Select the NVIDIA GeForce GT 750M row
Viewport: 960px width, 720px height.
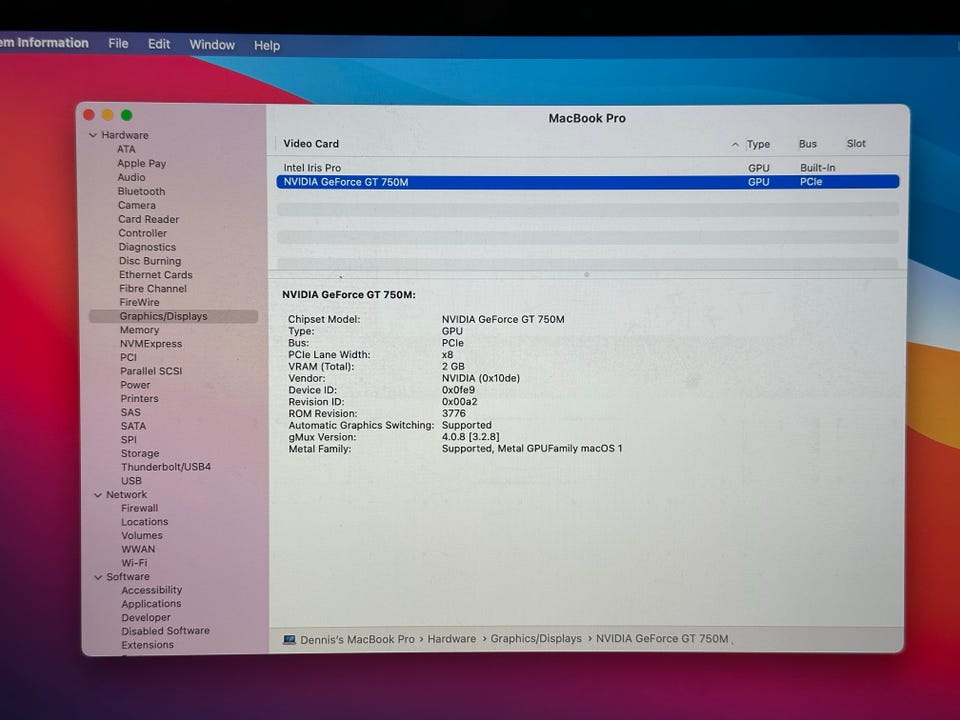(x=588, y=182)
